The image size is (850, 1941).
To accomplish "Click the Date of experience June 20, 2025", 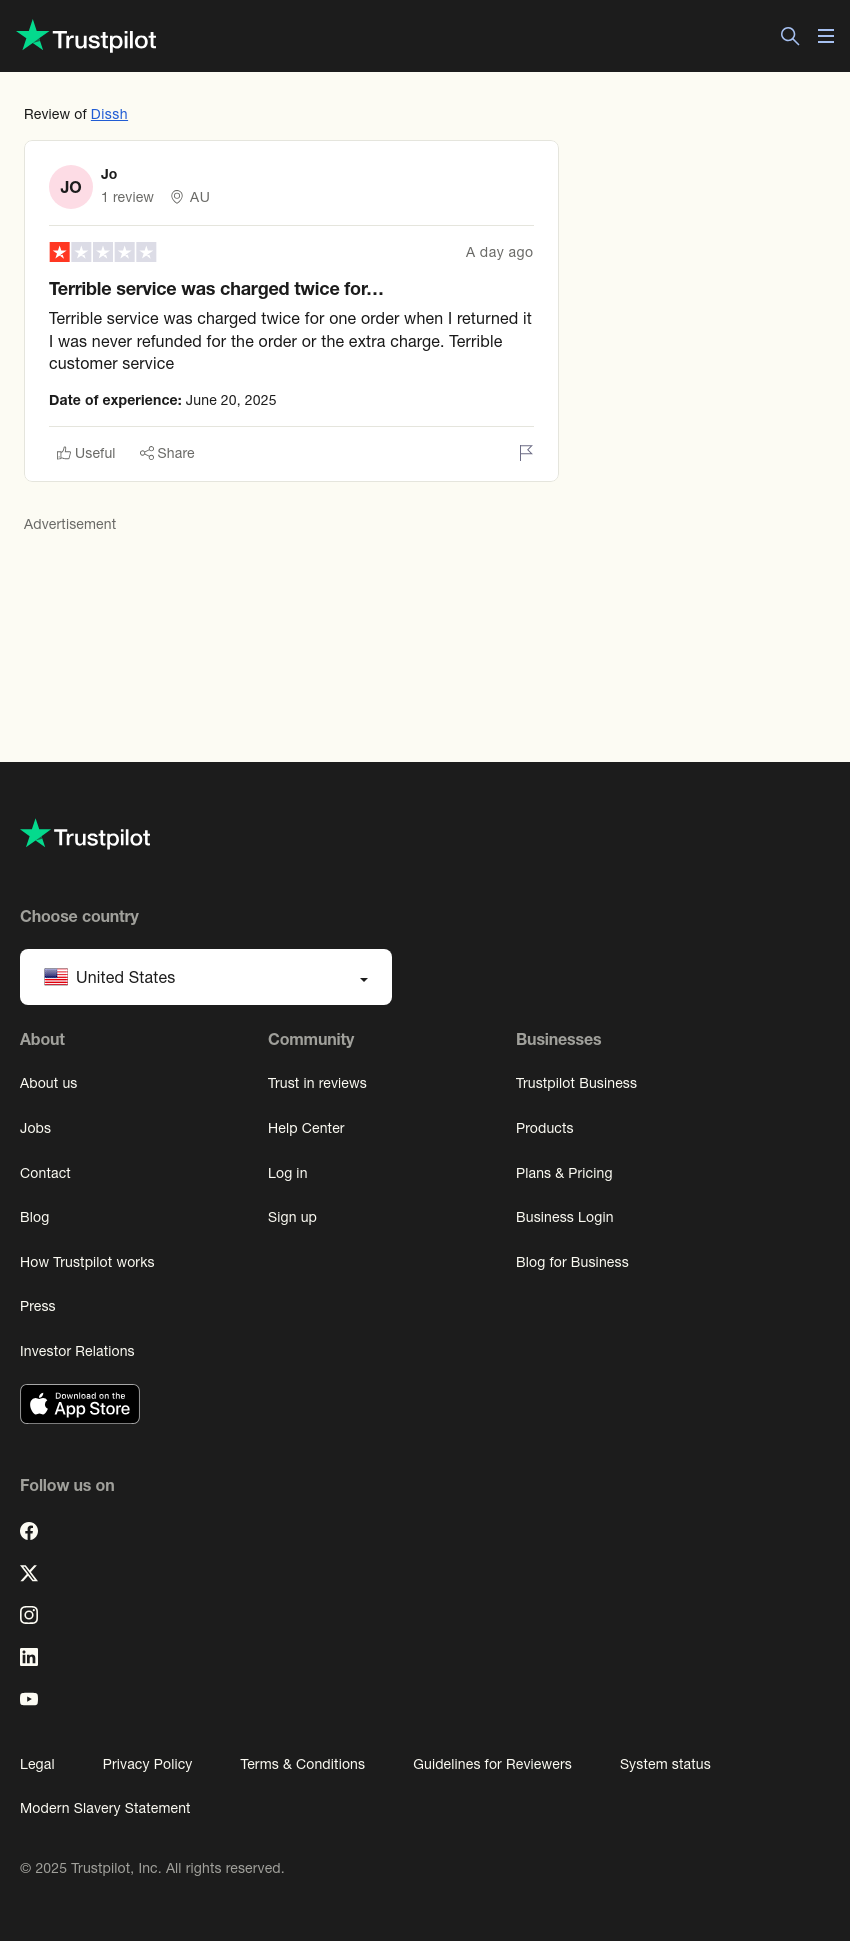I will coord(163,400).
